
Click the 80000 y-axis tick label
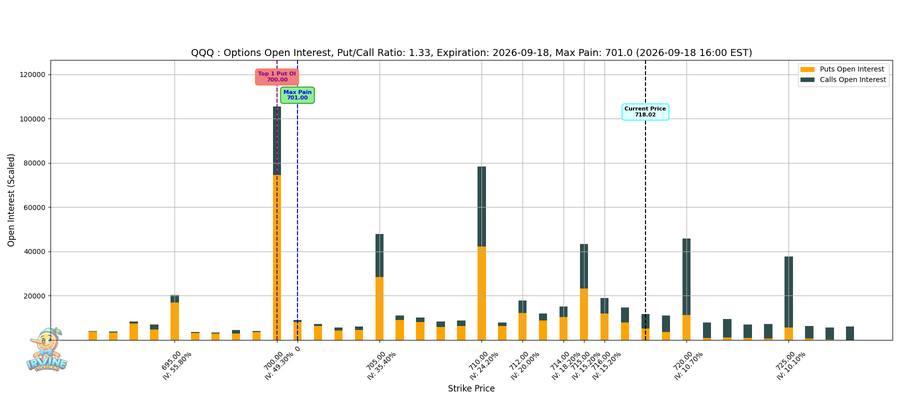pos(36,163)
